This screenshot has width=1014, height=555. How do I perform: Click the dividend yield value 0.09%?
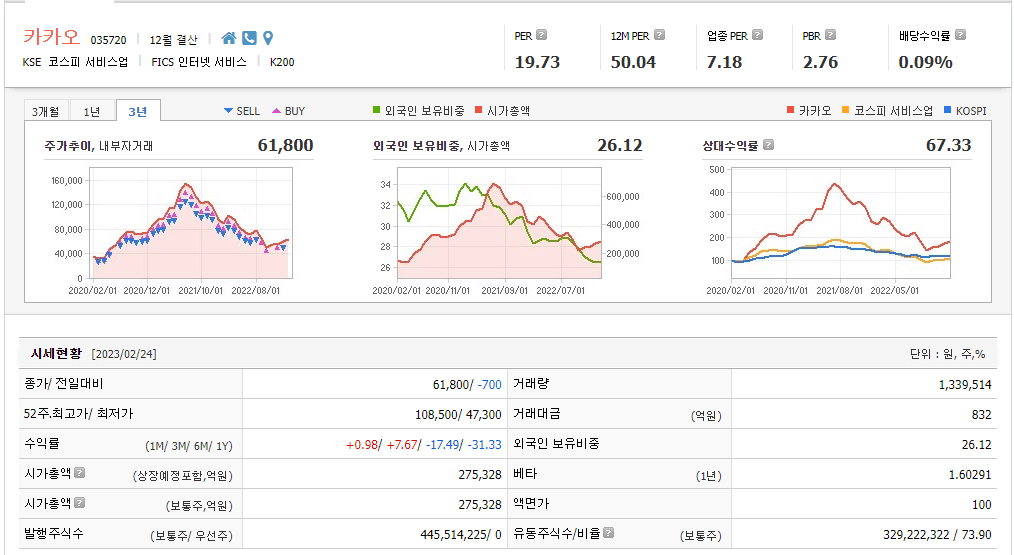tap(925, 62)
